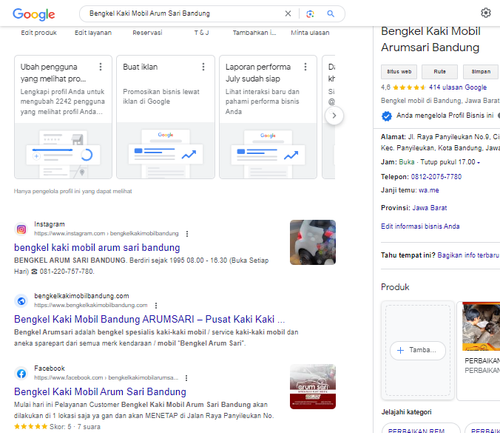The height and width of the screenshot is (433, 500).
Task: Click the search input field
Action: pos(183,14)
